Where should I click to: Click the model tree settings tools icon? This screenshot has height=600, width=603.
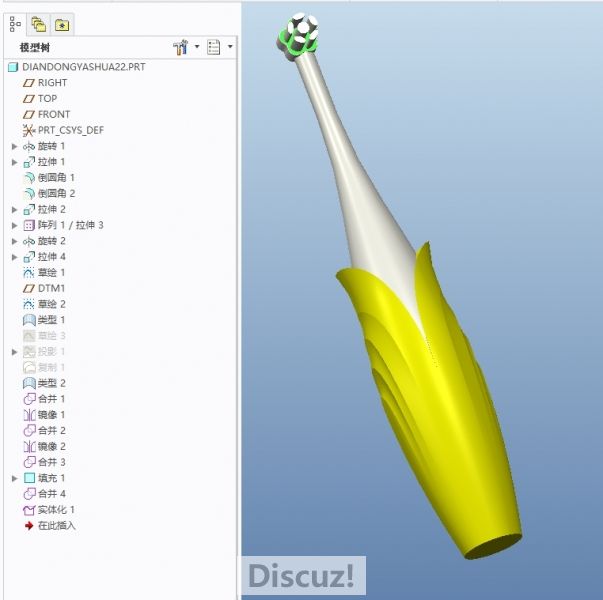tap(180, 47)
